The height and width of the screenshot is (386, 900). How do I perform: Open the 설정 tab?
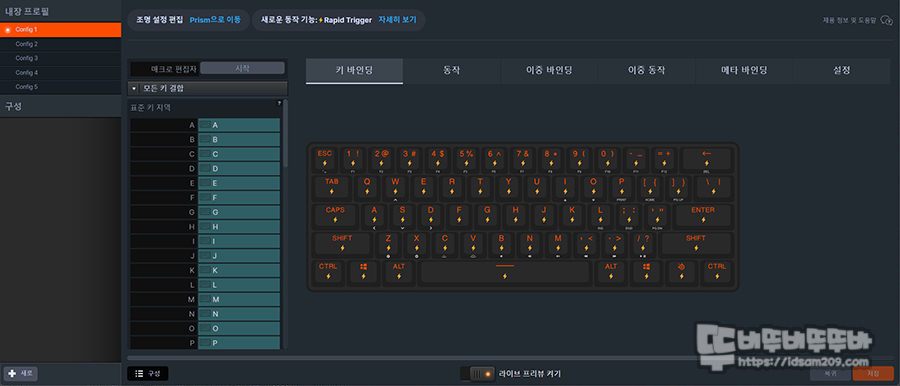click(x=841, y=71)
